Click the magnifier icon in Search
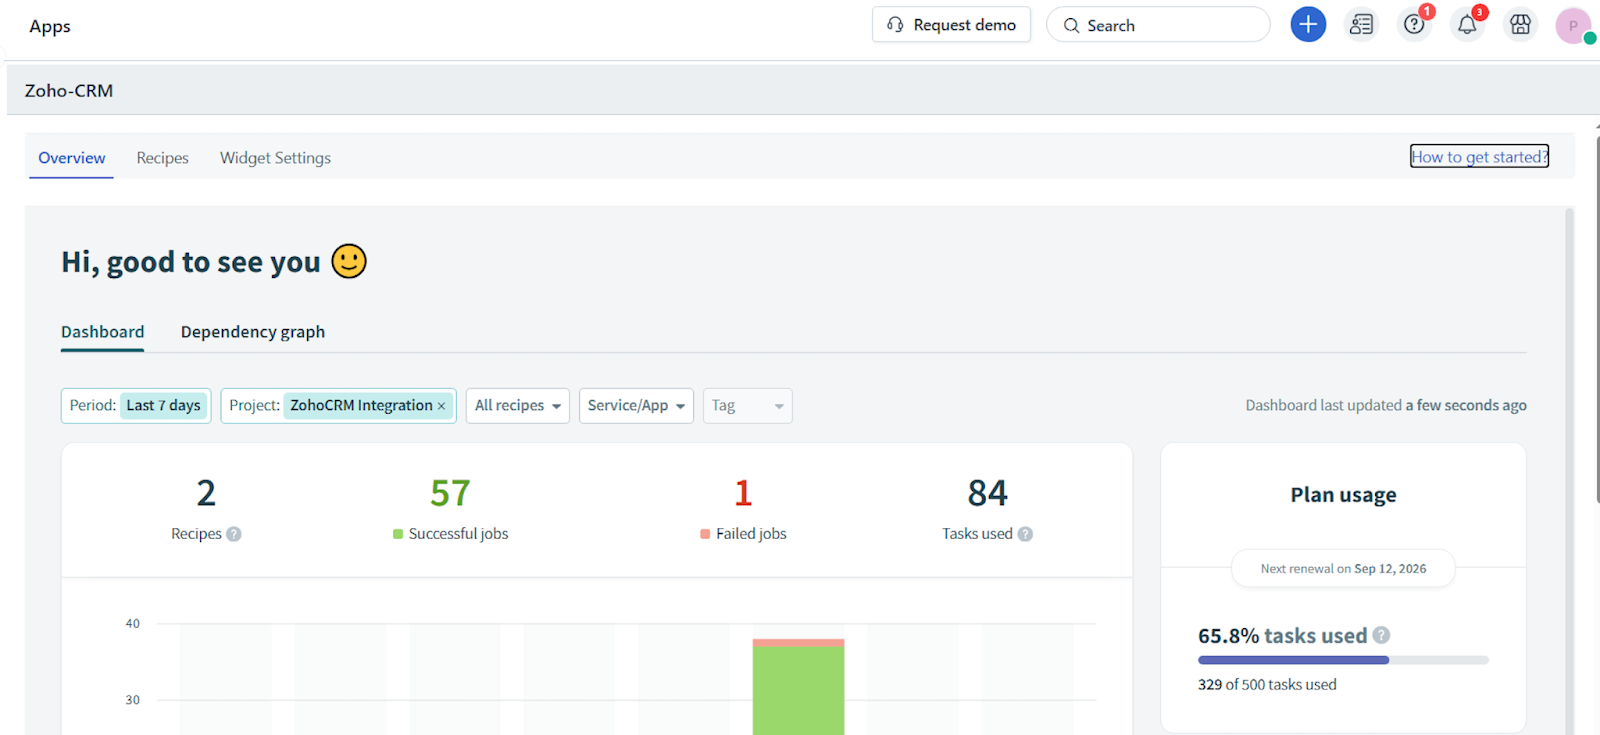The height and width of the screenshot is (735, 1600). (x=1071, y=26)
